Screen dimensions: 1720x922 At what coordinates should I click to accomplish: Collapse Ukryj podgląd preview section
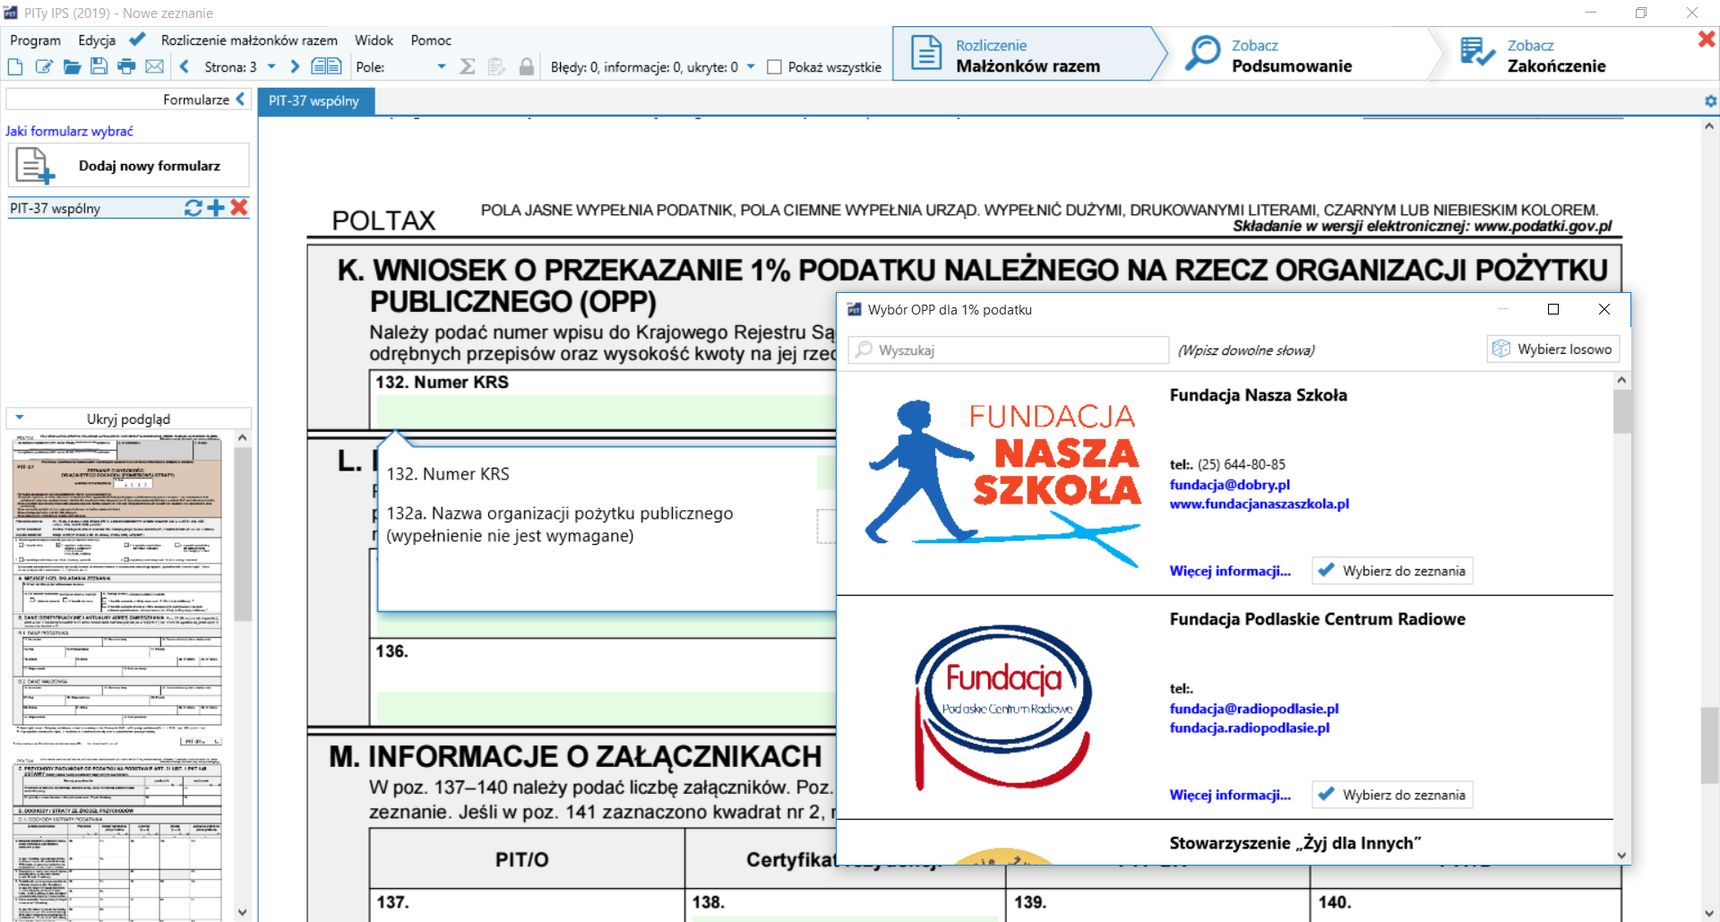(x=128, y=419)
